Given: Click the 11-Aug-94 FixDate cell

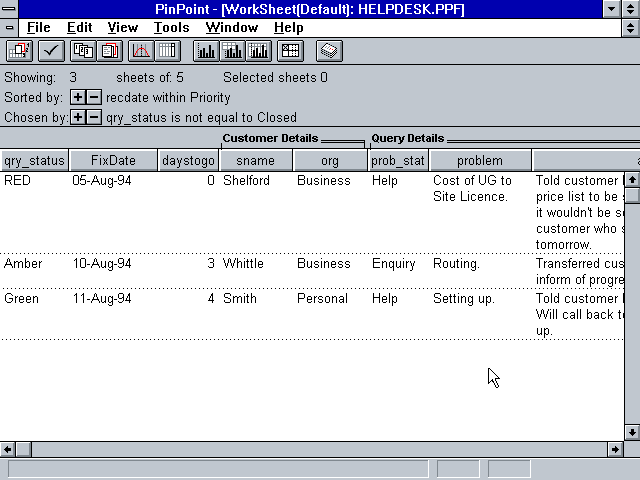Looking at the screenshot, I should (102, 299).
